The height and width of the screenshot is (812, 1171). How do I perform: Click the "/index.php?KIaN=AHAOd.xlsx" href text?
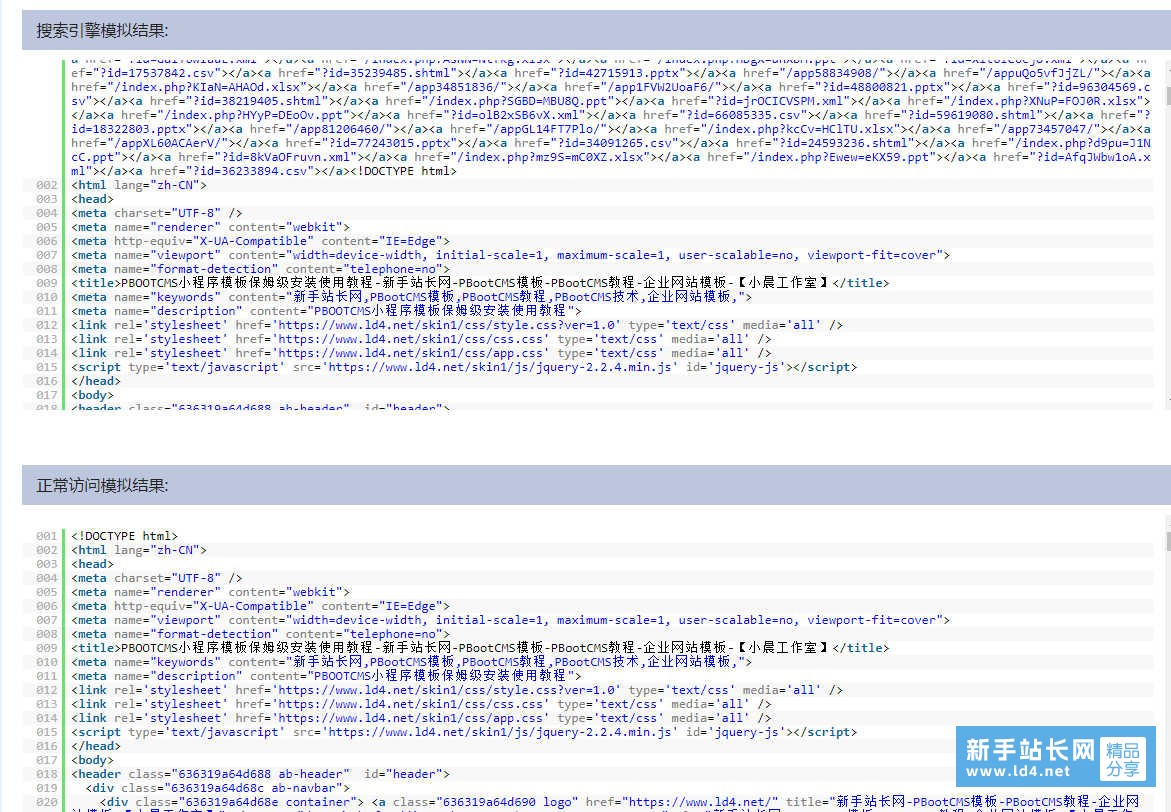(208, 87)
